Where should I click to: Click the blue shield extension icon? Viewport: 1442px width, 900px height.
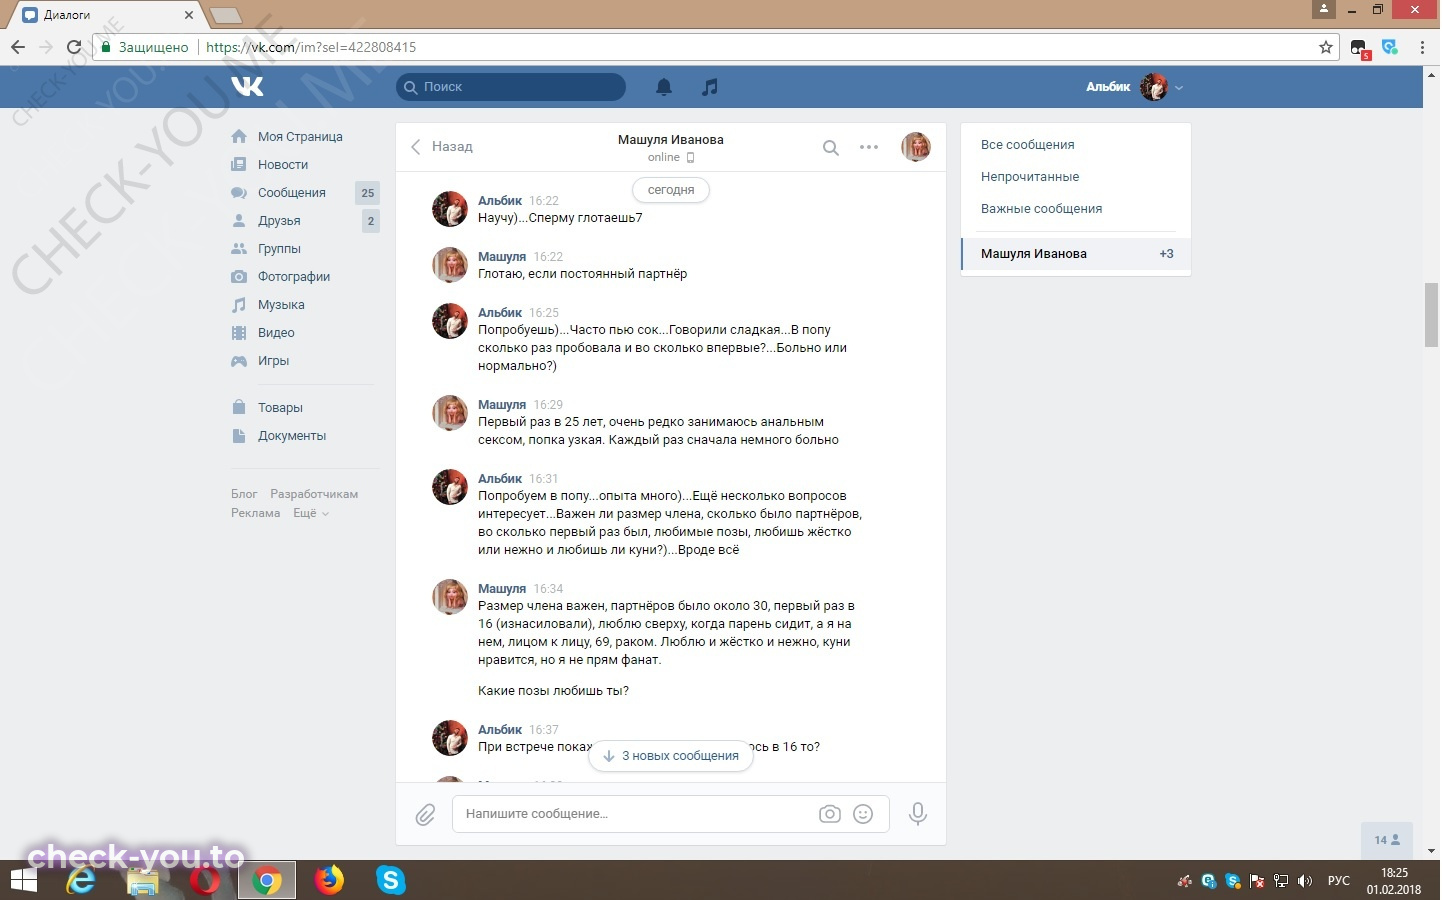pos(1390,47)
